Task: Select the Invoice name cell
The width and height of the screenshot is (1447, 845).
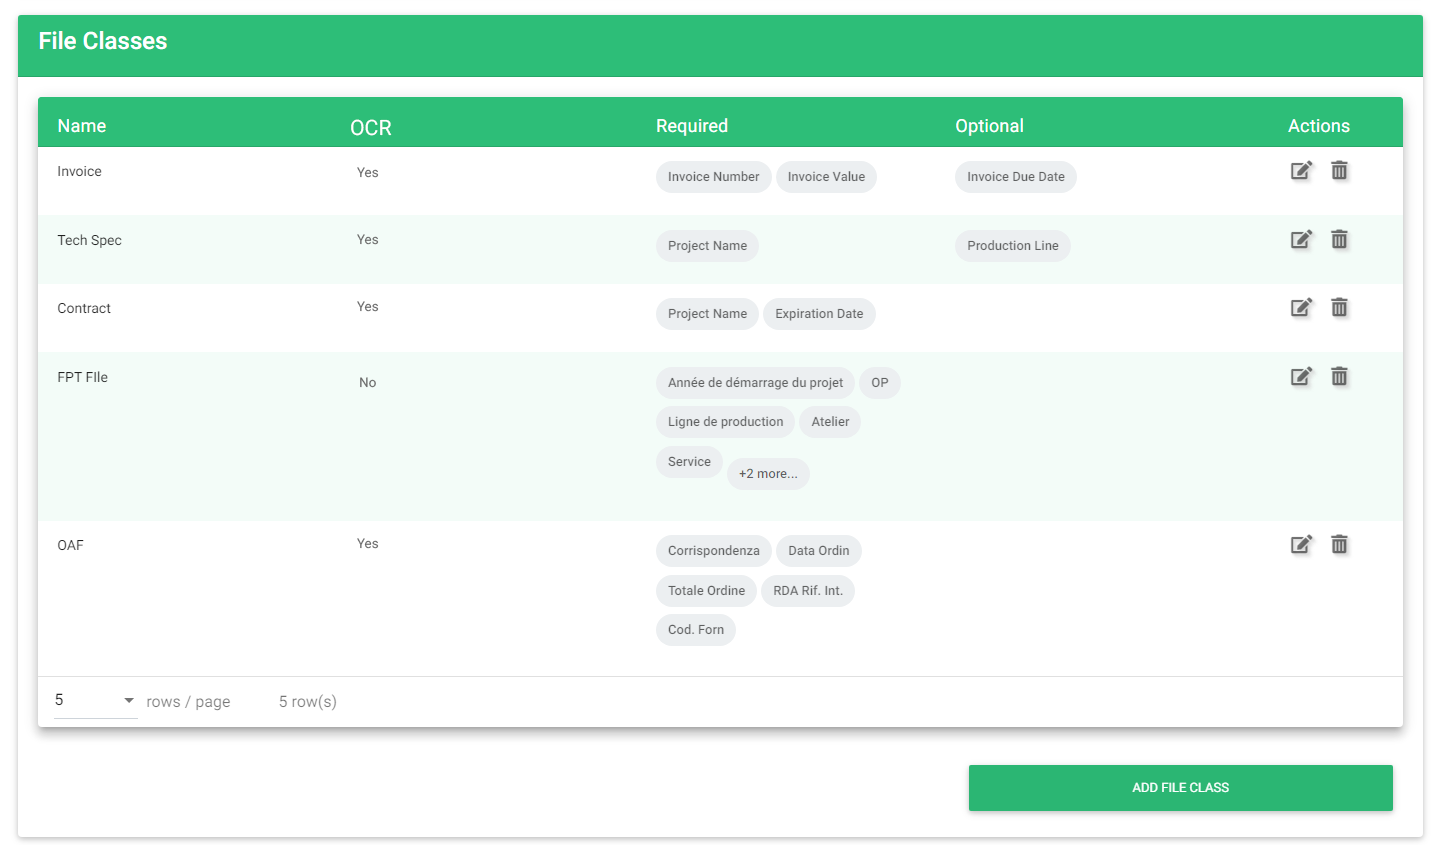Action: click(x=79, y=172)
